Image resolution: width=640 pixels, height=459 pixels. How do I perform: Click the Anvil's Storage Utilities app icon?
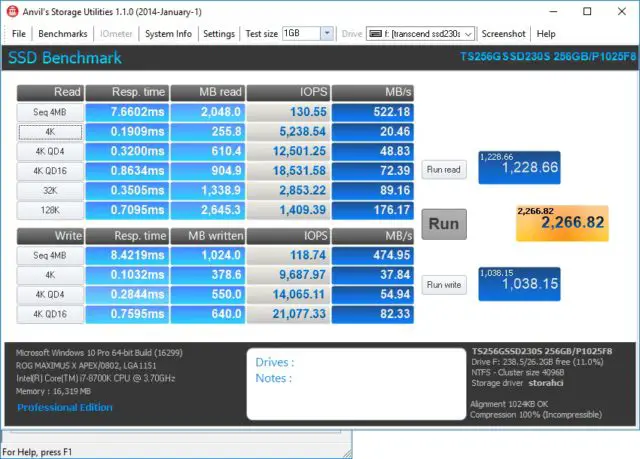12,11
